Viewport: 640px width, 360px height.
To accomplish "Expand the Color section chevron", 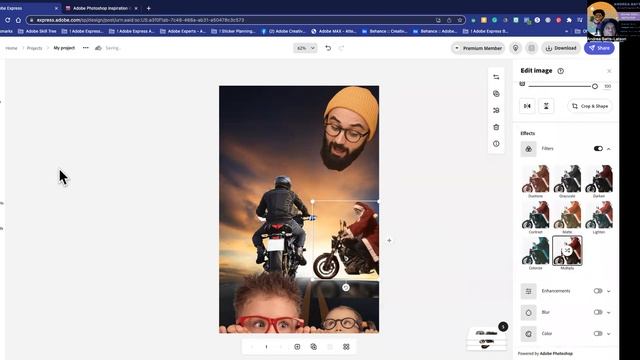I will pyautogui.click(x=609, y=334).
